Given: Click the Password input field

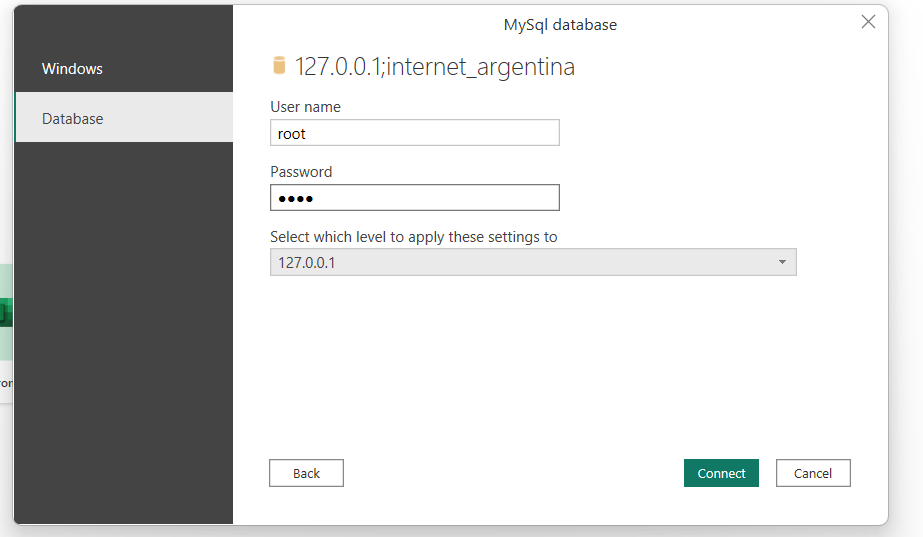Looking at the screenshot, I should 414,198.
